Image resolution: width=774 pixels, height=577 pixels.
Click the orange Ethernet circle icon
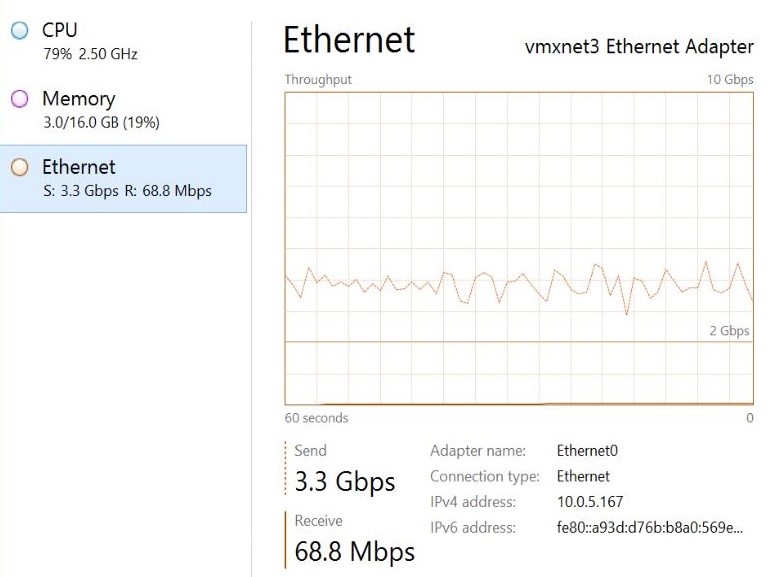point(19,167)
